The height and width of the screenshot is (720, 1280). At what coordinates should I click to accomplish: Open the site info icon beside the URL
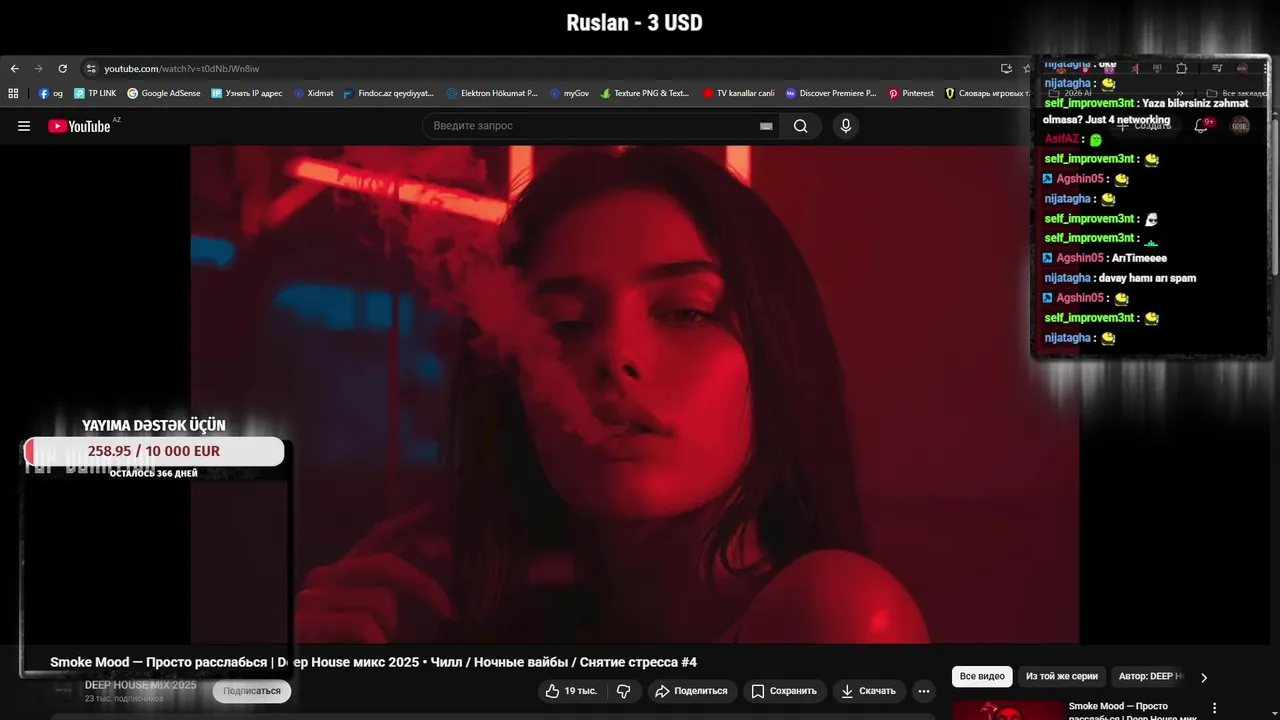(x=91, y=69)
